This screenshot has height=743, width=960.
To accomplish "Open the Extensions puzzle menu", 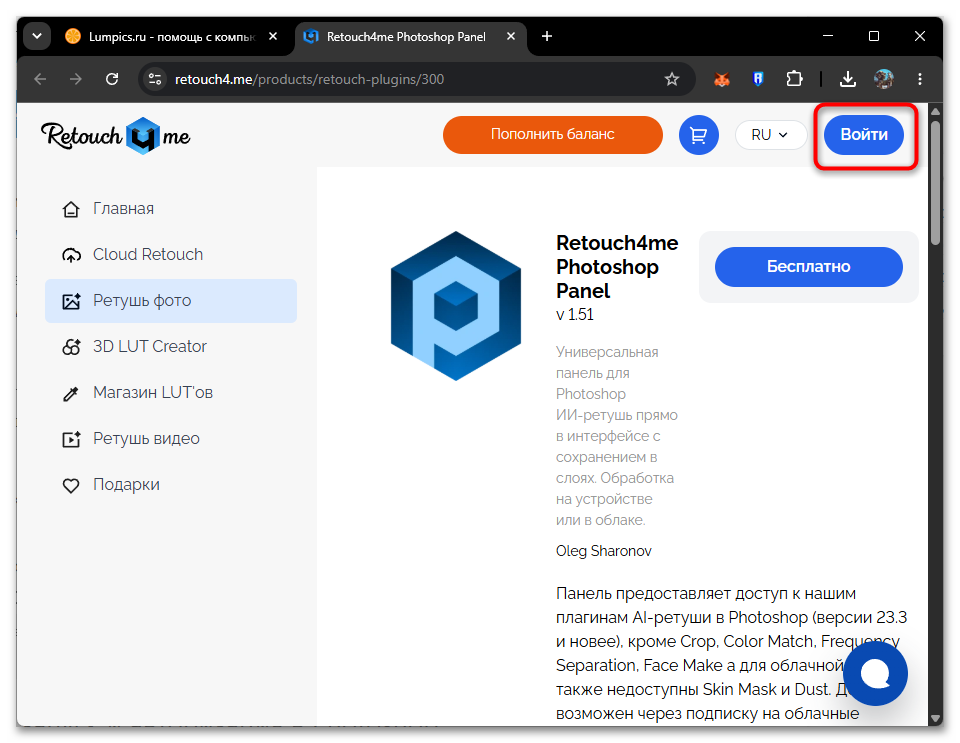I will pos(794,79).
